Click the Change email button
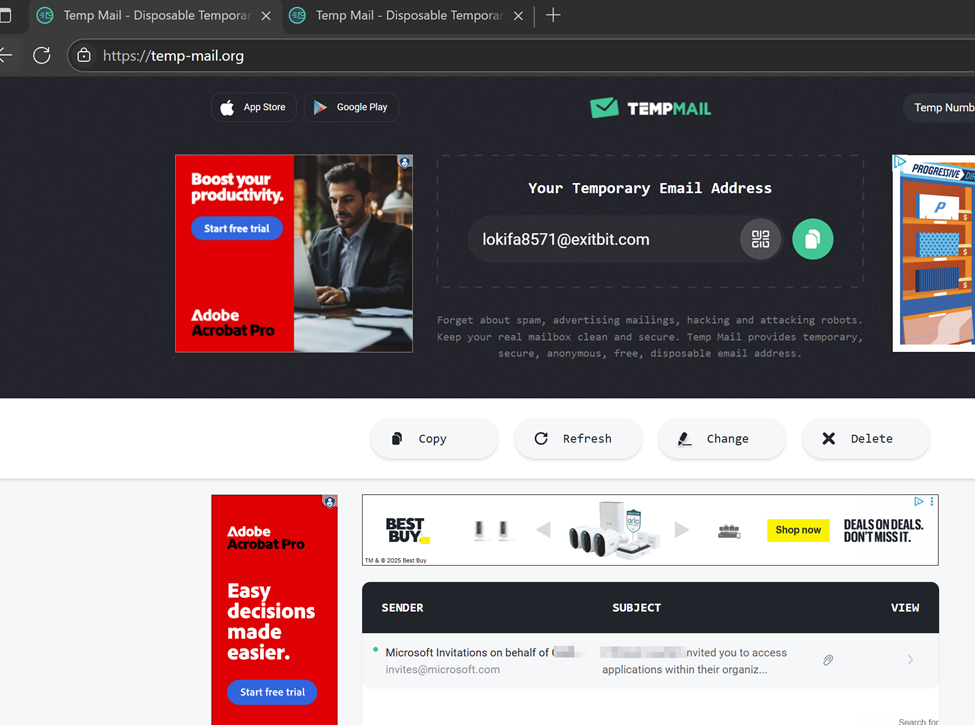Image resolution: width=975 pixels, height=725 pixels. tap(722, 438)
